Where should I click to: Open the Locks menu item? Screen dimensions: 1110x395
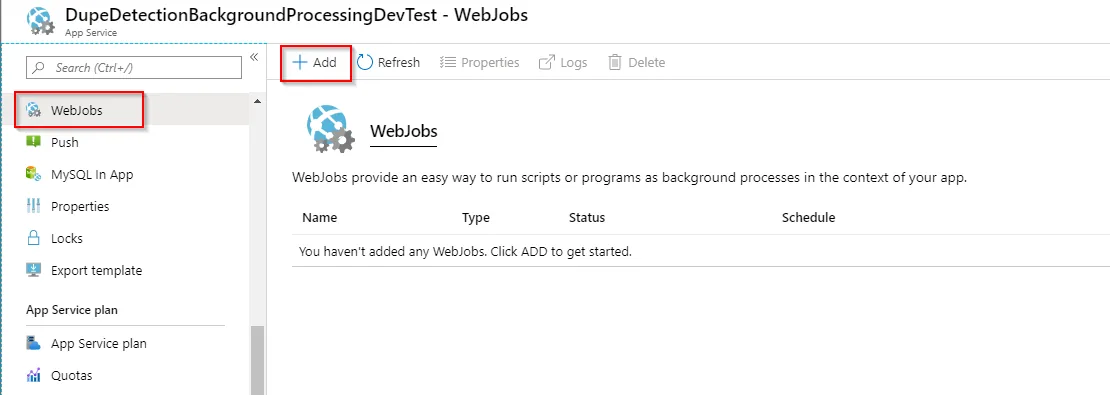tap(125, 238)
